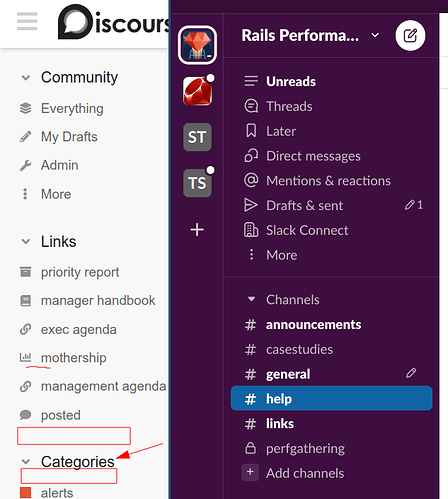Add a workspace with plus icon
Screen dimensions: 448x499
pyautogui.click(x=197, y=230)
